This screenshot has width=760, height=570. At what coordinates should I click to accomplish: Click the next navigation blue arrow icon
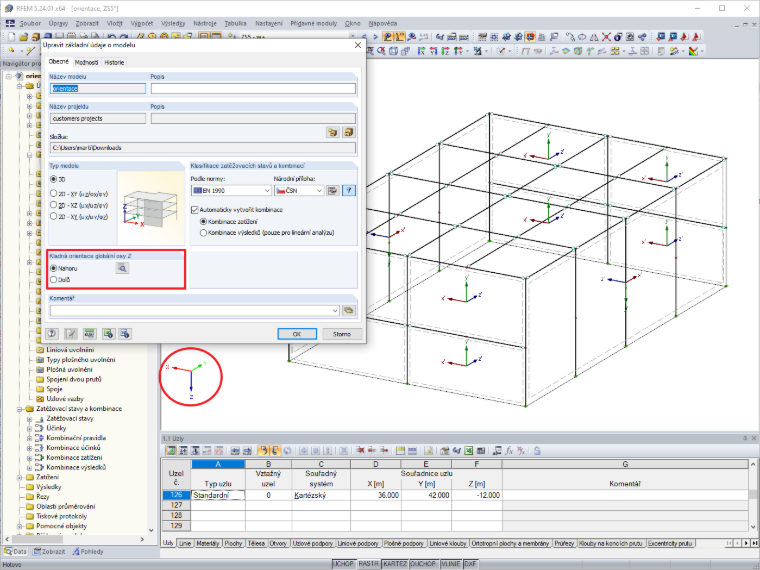click(375, 37)
